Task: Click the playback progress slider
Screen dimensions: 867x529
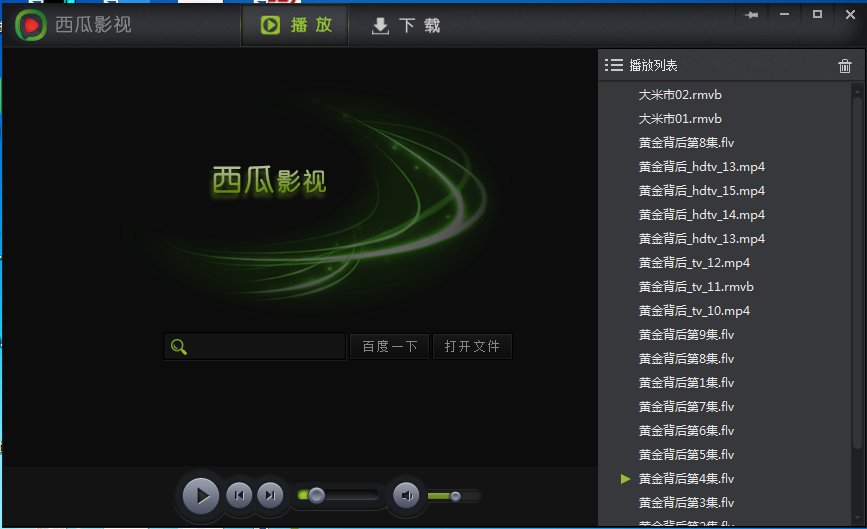Action: [x=338, y=495]
